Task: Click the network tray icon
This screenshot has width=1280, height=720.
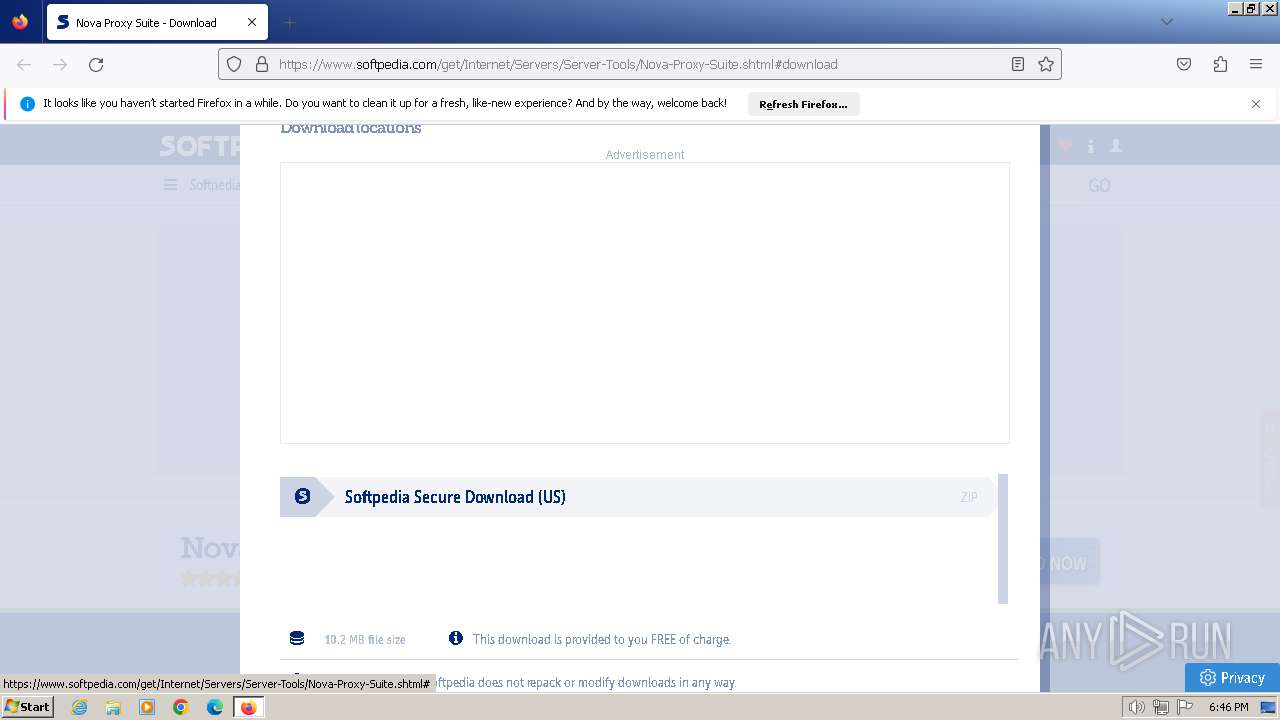Action: click(1161, 707)
